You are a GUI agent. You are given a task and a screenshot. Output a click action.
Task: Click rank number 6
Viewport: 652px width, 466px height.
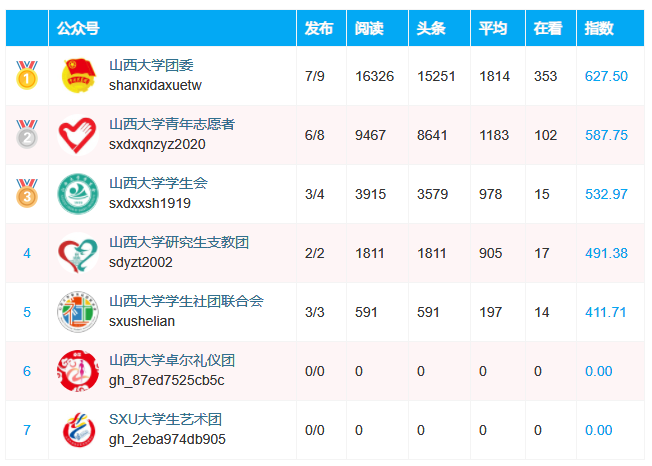point(27,371)
